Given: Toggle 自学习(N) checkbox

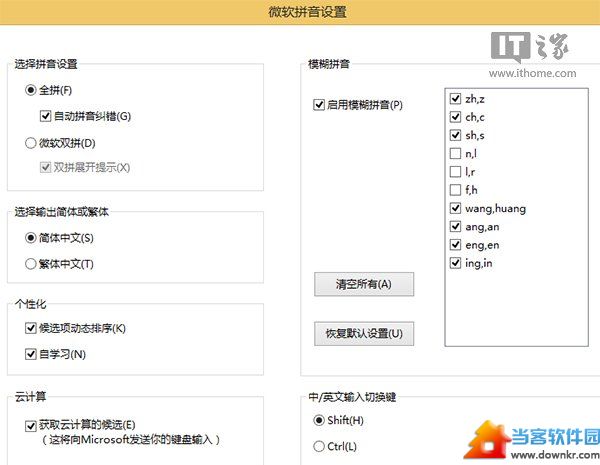Looking at the screenshot, I should [x=31, y=354].
